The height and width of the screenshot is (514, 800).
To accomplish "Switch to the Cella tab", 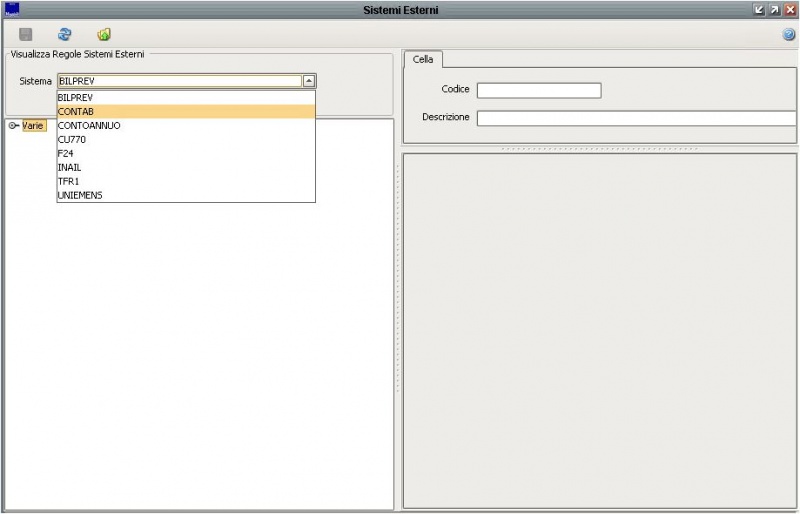I will click(423, 59).
